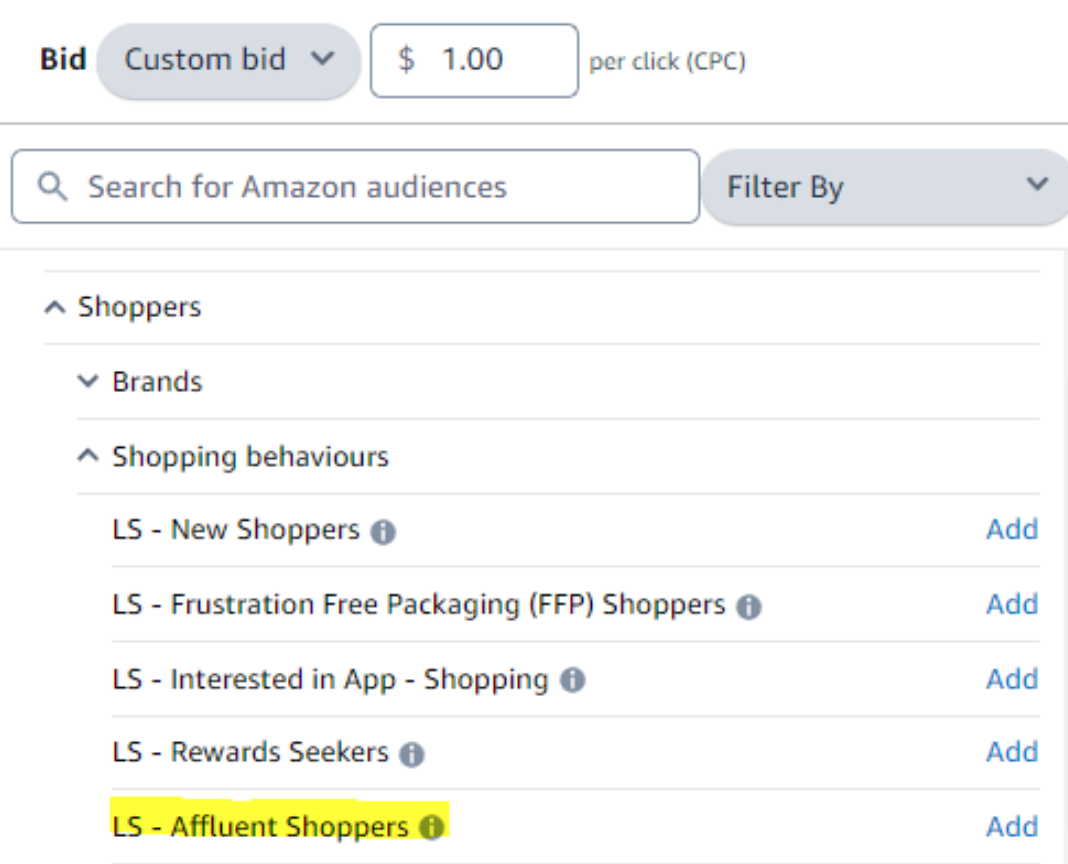Show info for LS - Rewards Seekers
1068x864 pixels.
pos(411,754)
